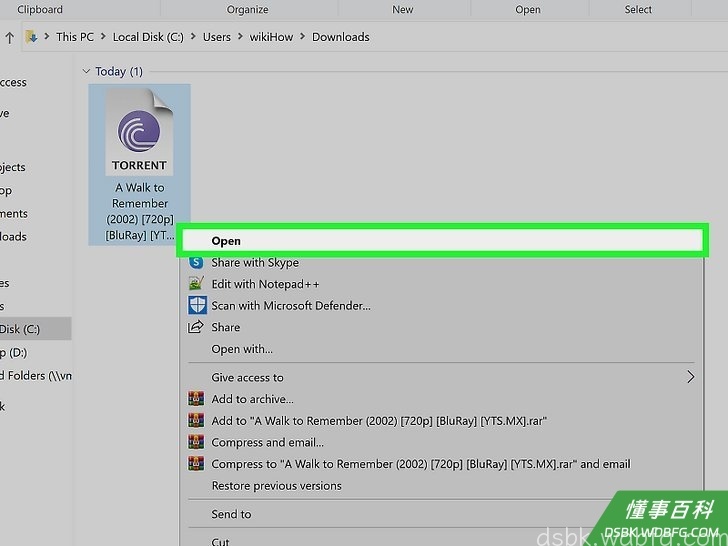Open the Send to submenu
The height and width of the screenshot is (546, 728).
coord(231,514)
